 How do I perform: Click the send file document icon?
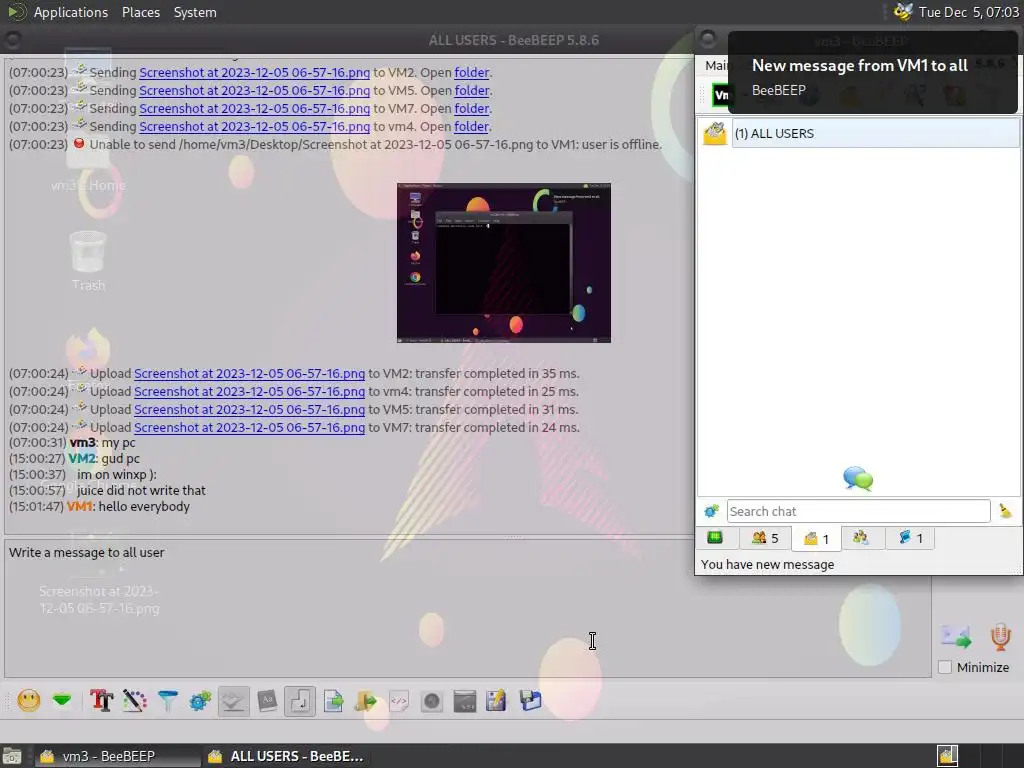tap(333, 701)
